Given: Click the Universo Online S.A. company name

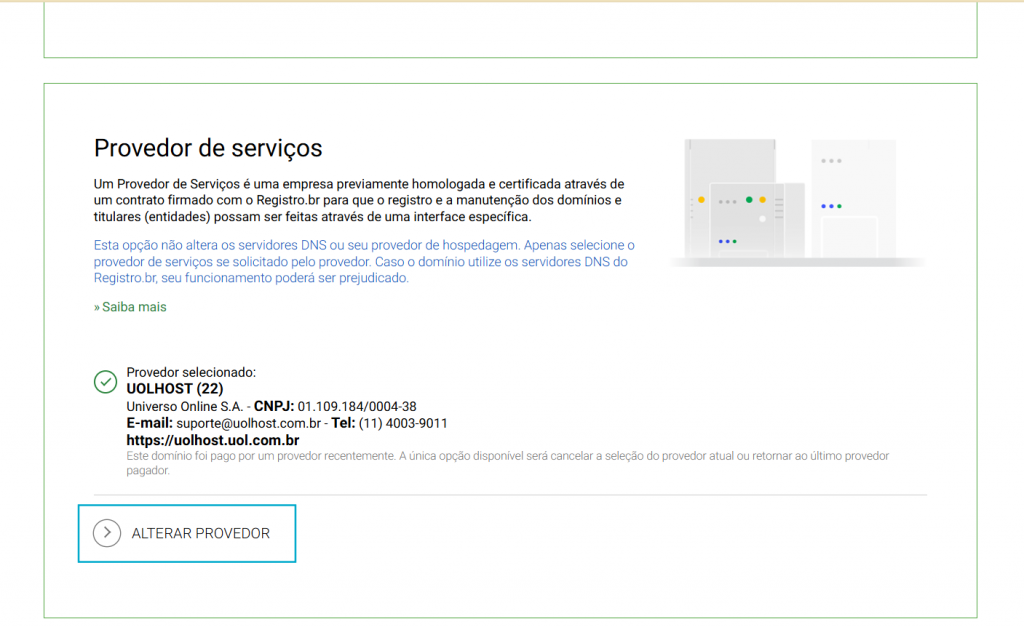Looking at the screenshot, I should pyautogui.click(x=184, y=406).
